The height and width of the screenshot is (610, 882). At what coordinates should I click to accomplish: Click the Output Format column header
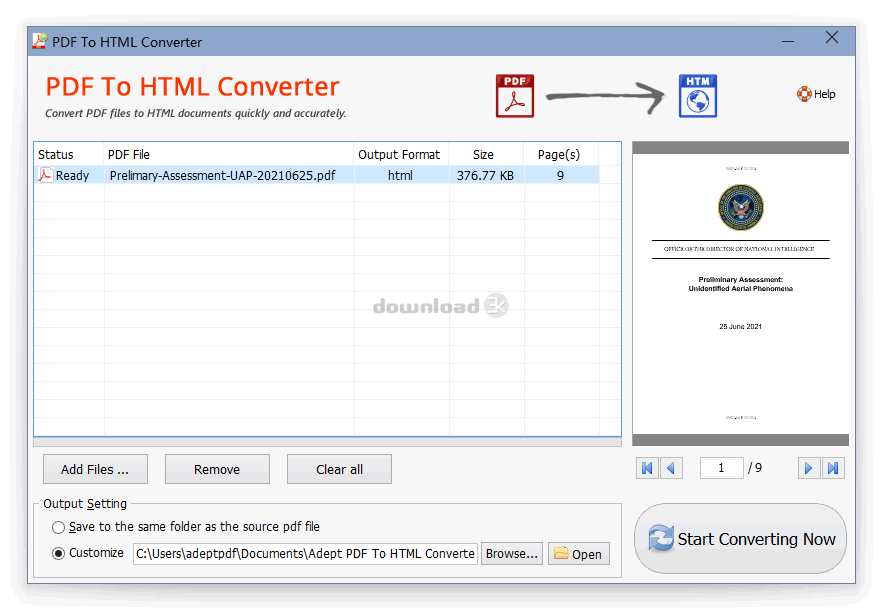[401, 155]
